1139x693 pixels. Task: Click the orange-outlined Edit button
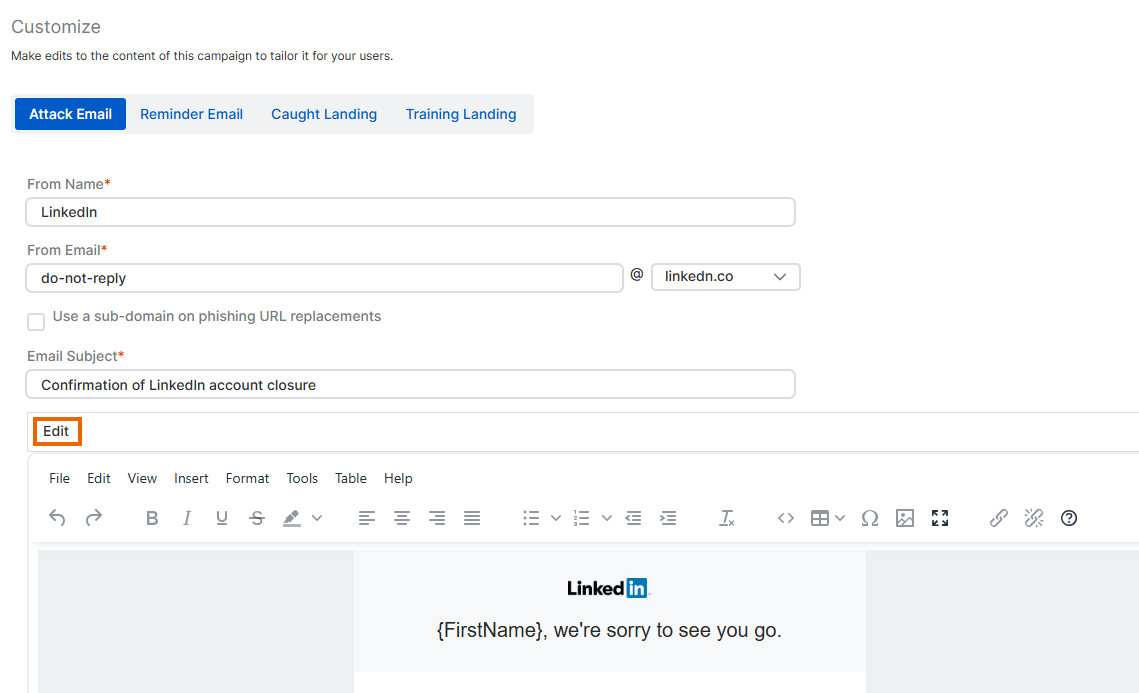(x=57, y=431)
